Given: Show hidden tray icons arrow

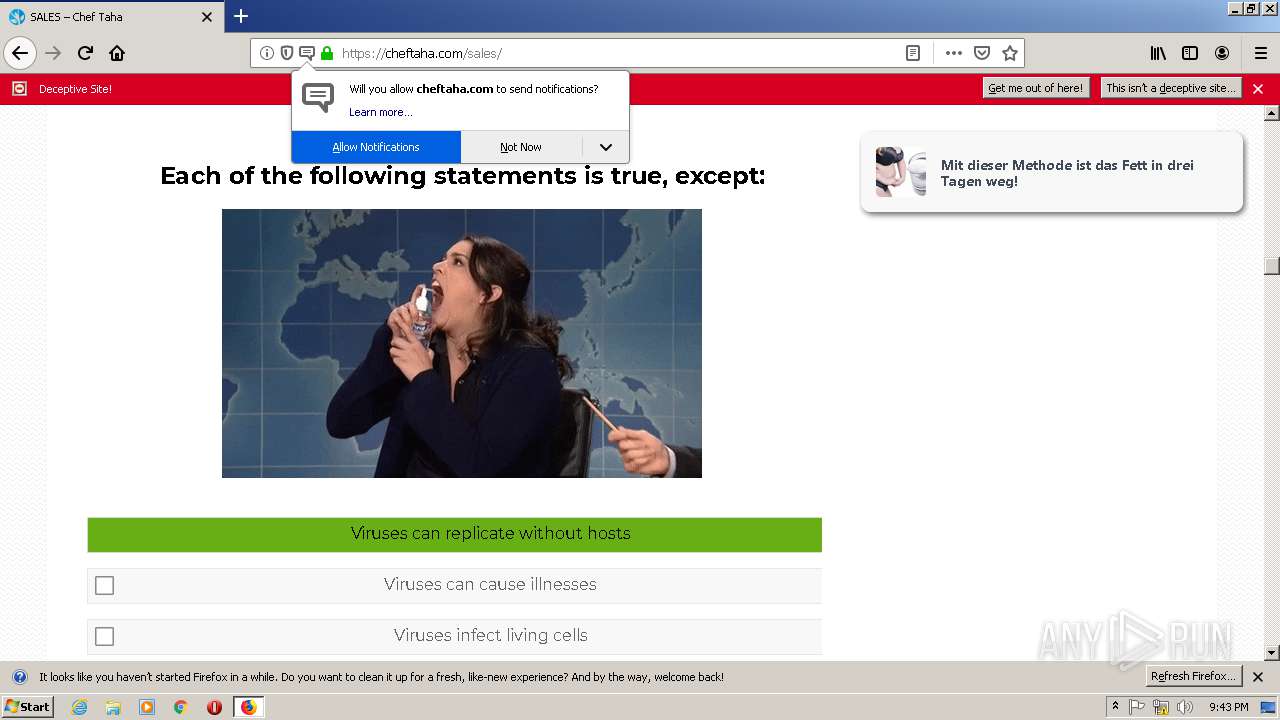Looking at the screenshot, I should (1115, 707).
